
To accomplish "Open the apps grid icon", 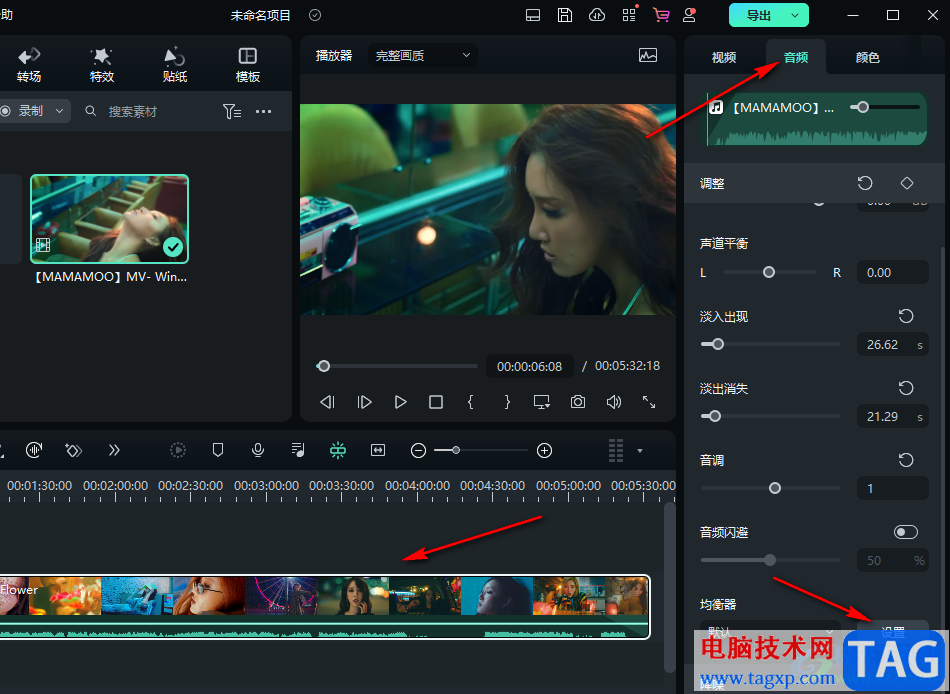I will [x=629, y=16].
